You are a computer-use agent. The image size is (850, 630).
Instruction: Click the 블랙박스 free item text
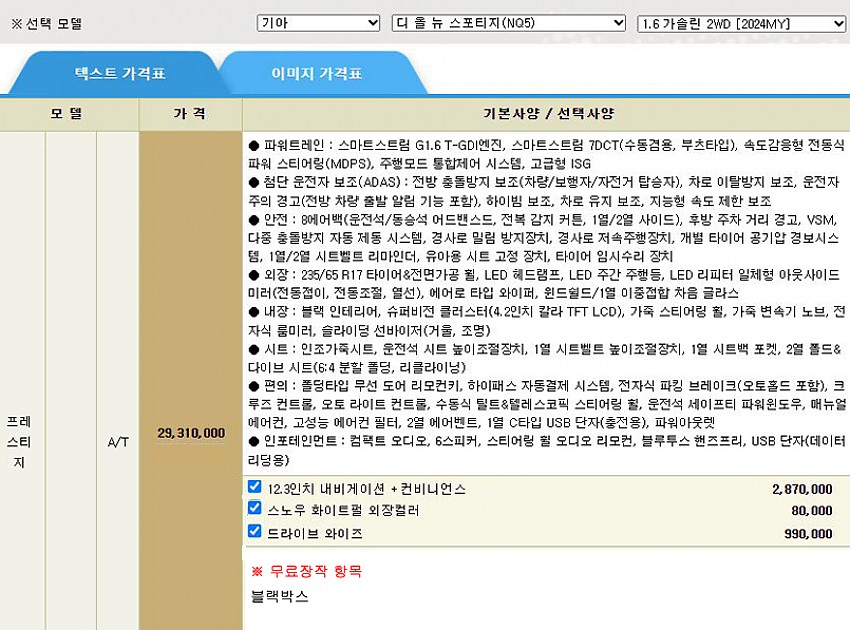pyautogui.click(x=280, y=596)
